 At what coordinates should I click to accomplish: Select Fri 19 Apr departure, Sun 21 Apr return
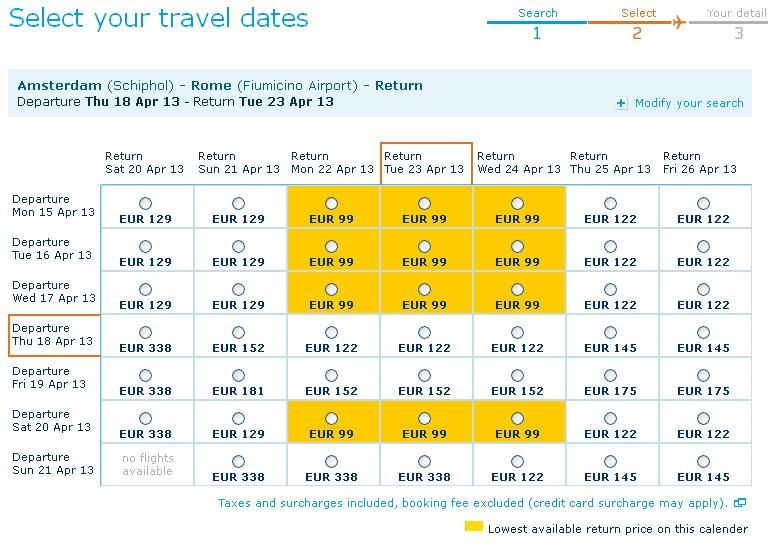pos(238,376)
